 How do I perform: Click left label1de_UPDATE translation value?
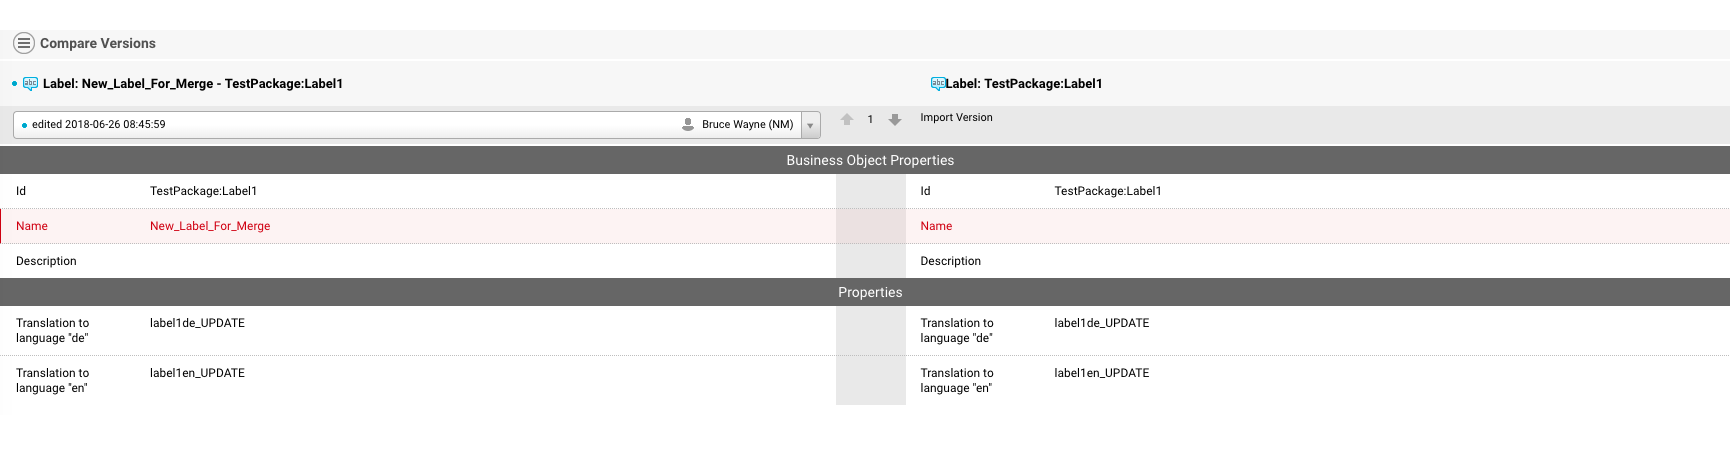197,323
